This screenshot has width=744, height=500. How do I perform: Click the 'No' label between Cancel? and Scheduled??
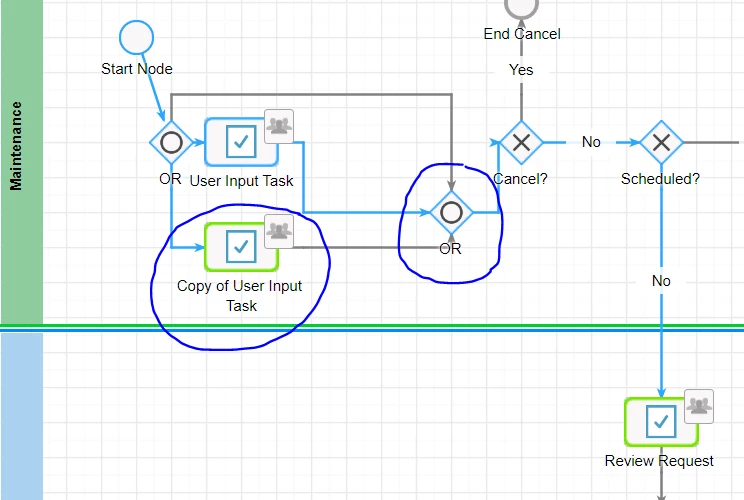click(591, 142)
